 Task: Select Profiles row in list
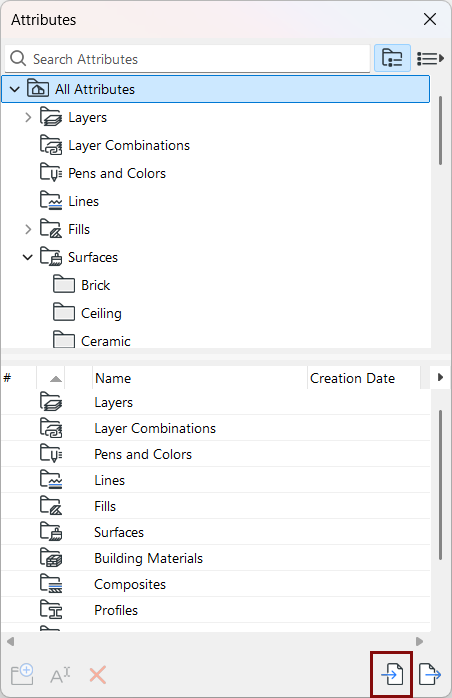tap(216, 610)
